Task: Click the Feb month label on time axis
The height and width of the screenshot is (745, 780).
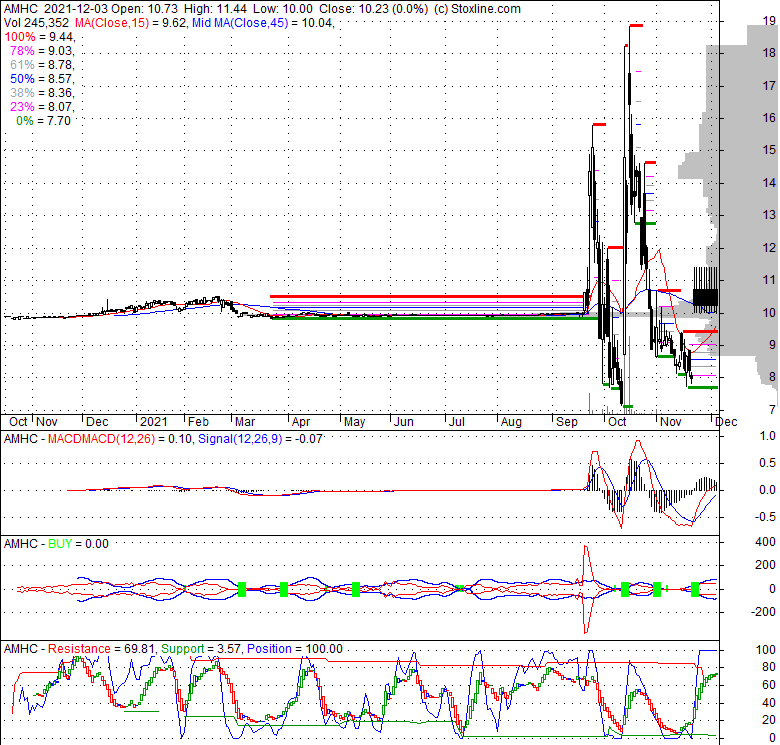Action: click(198, 422)
